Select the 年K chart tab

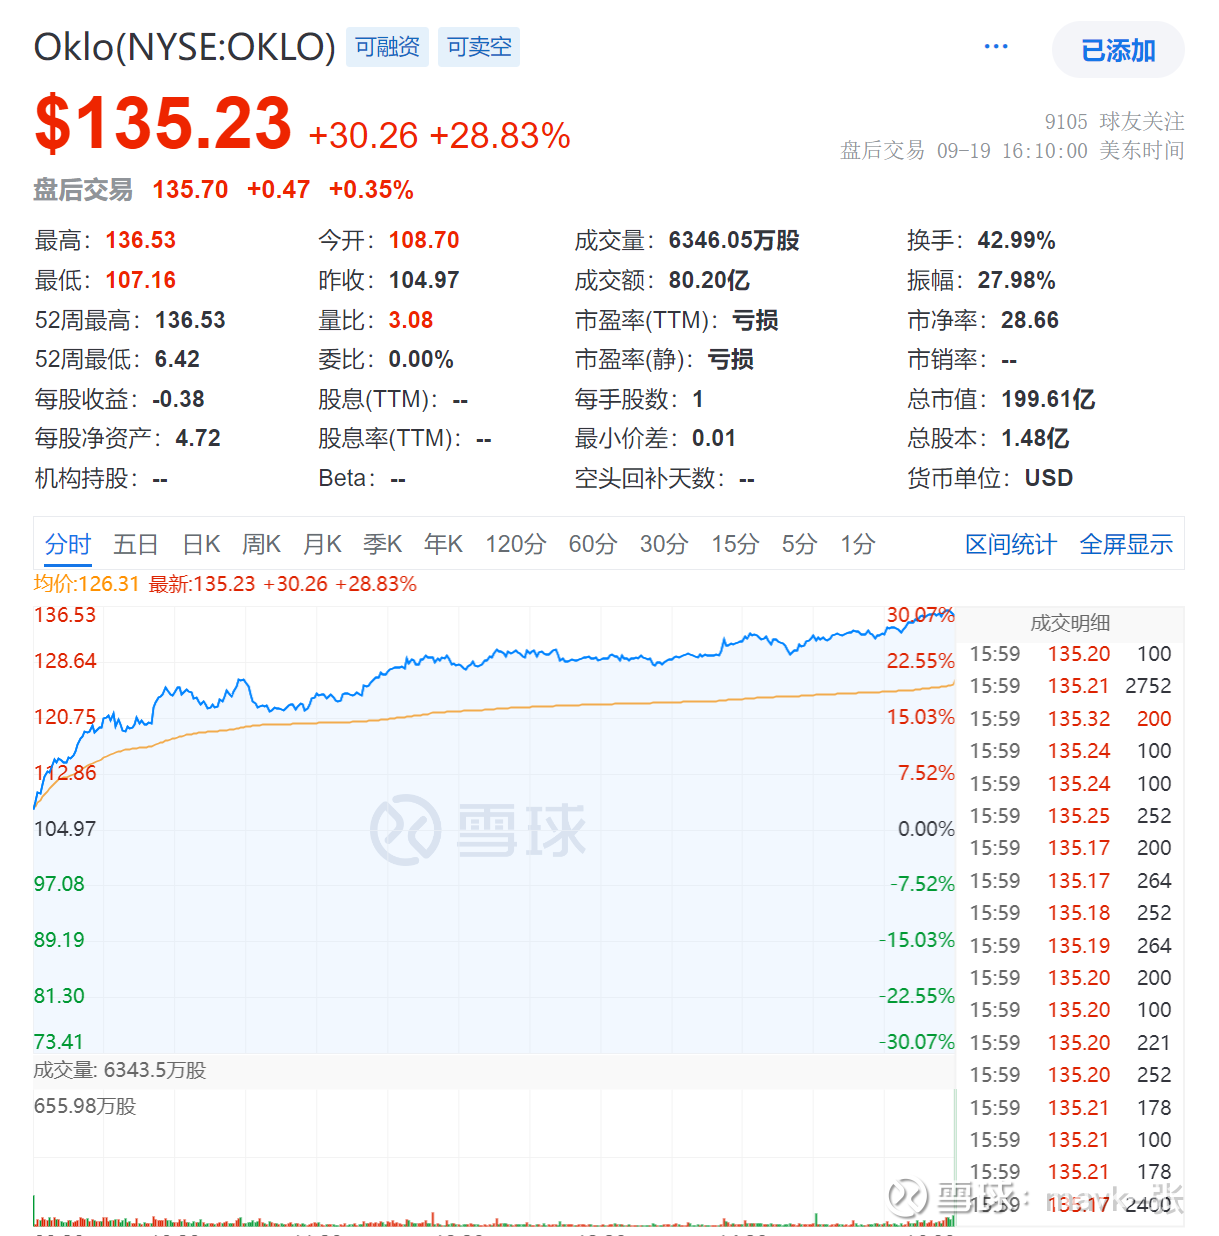point(443,544)
